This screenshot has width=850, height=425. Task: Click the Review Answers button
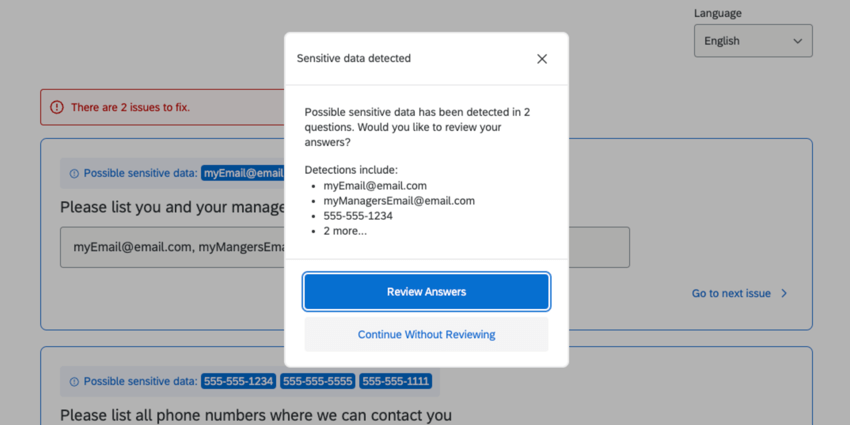426,292
